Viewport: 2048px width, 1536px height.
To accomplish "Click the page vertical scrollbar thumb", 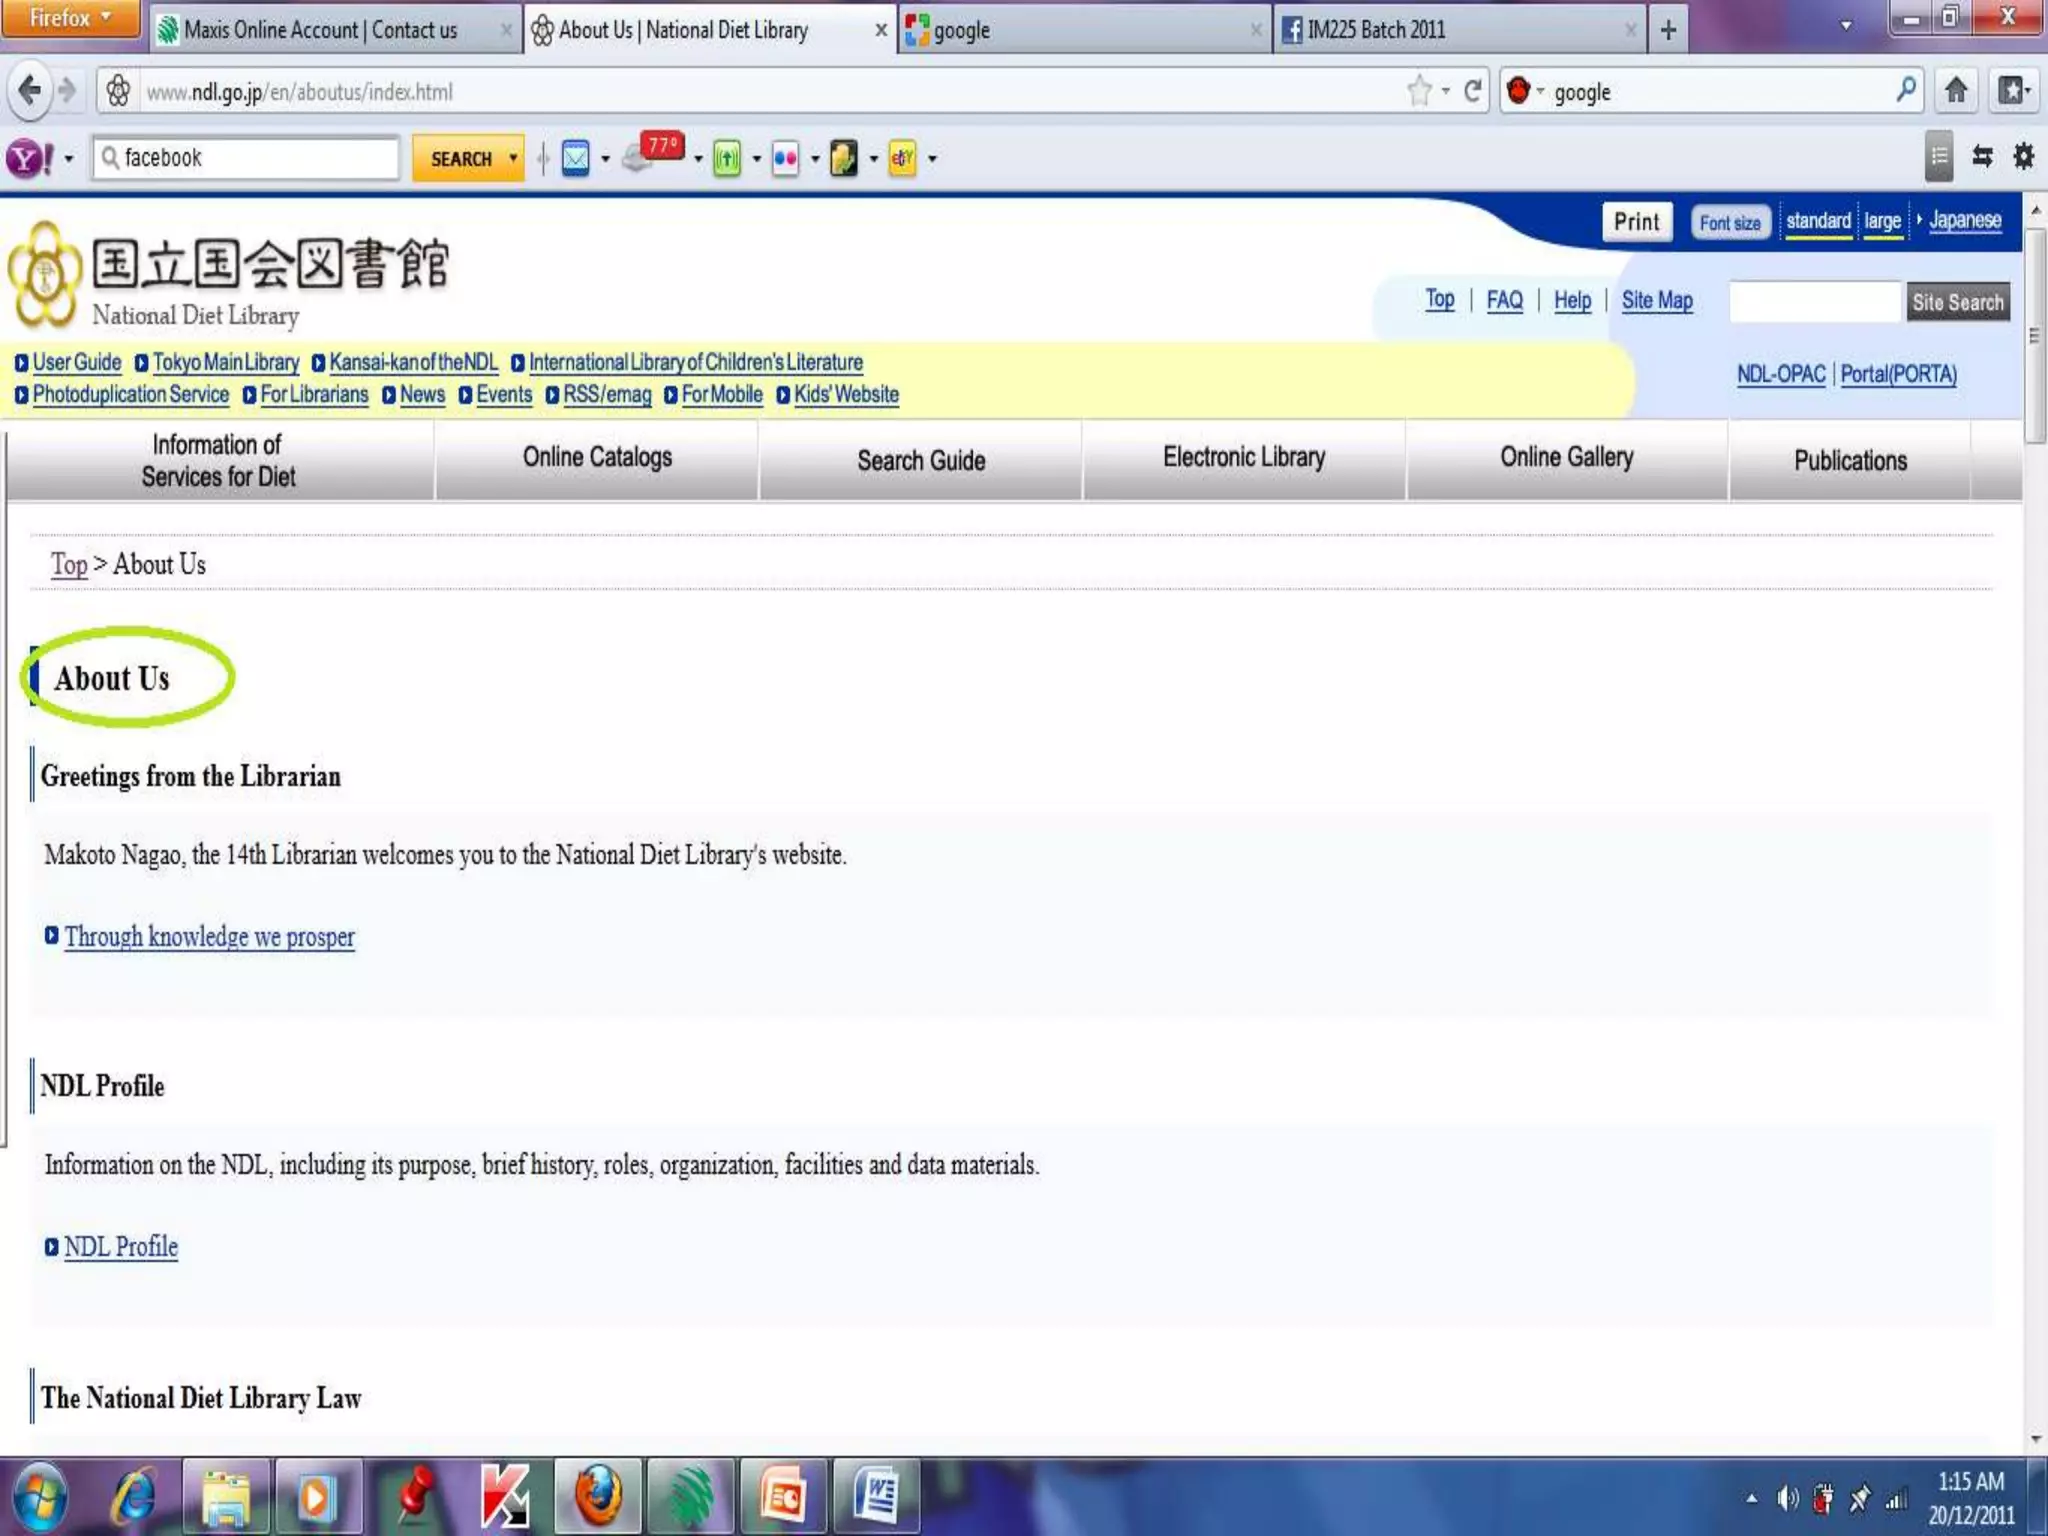I will [2035, 335].
